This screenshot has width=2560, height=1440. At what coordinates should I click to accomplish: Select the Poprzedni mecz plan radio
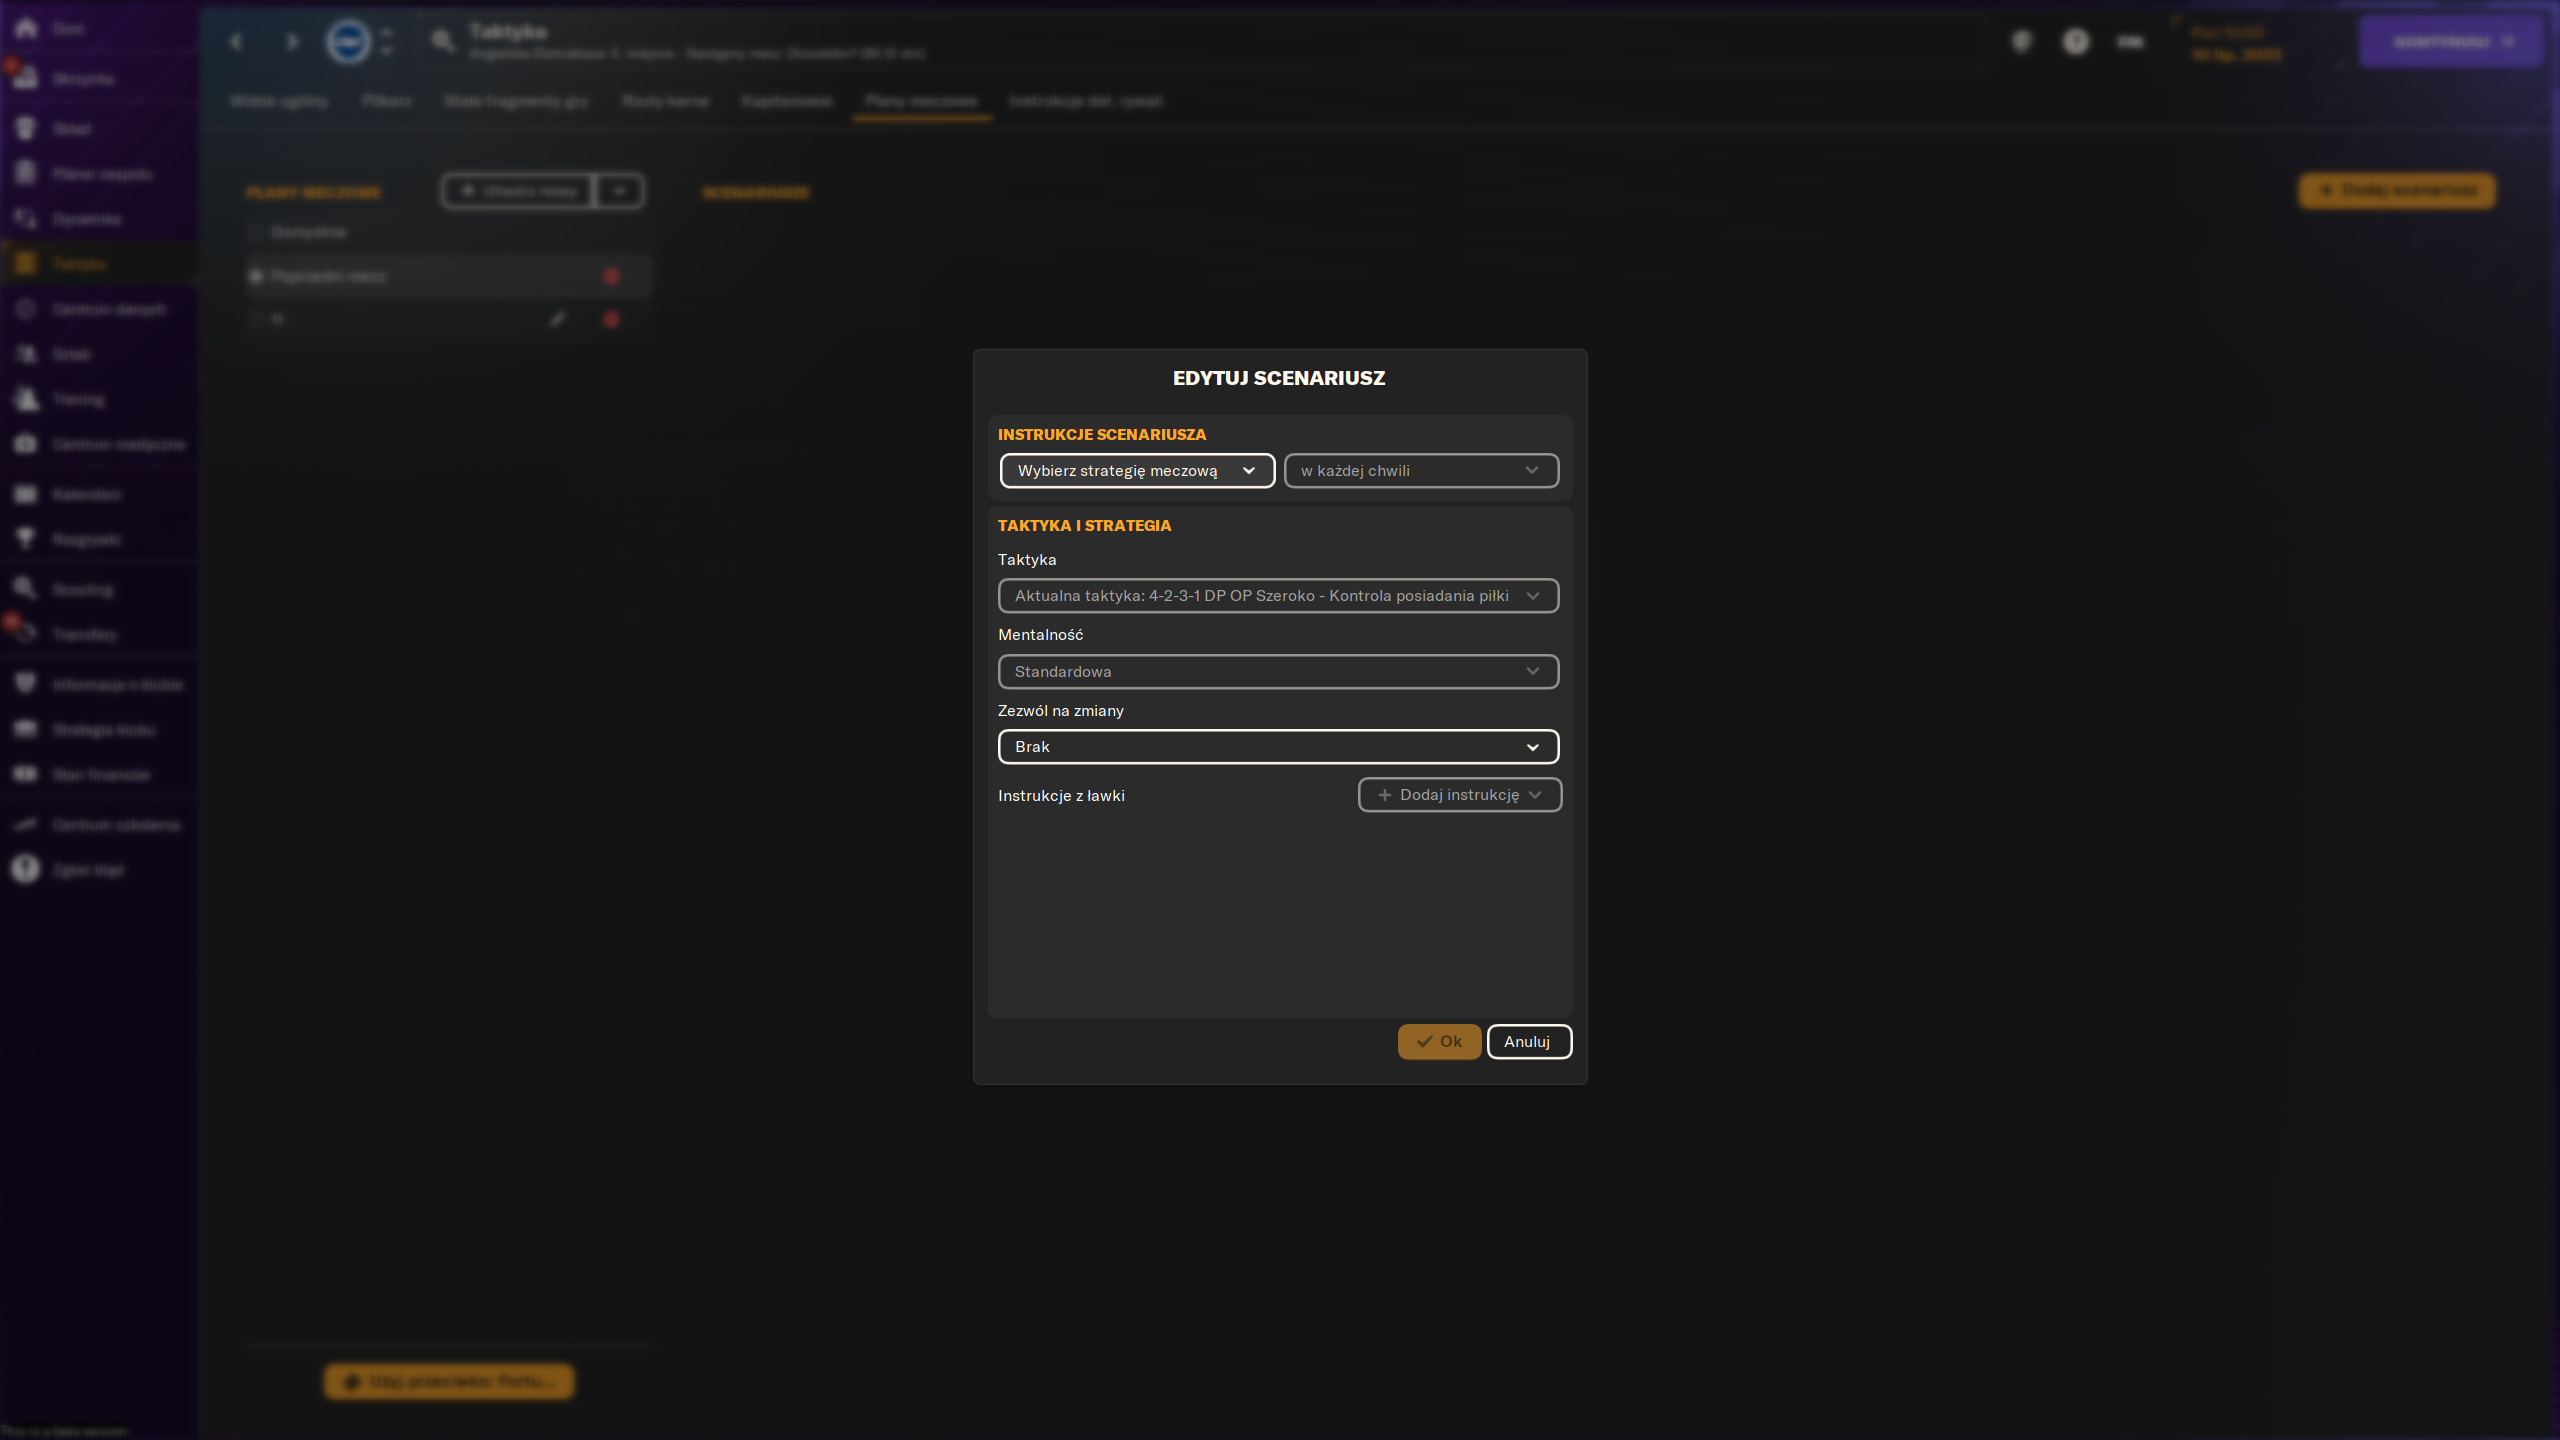[x=257, y=276]
